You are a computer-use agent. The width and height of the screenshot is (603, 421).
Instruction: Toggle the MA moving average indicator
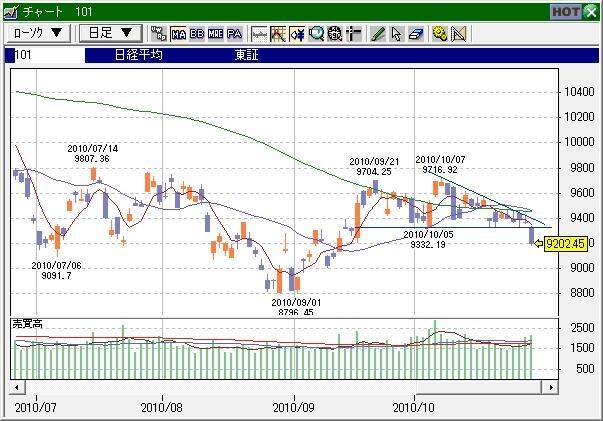179,33
